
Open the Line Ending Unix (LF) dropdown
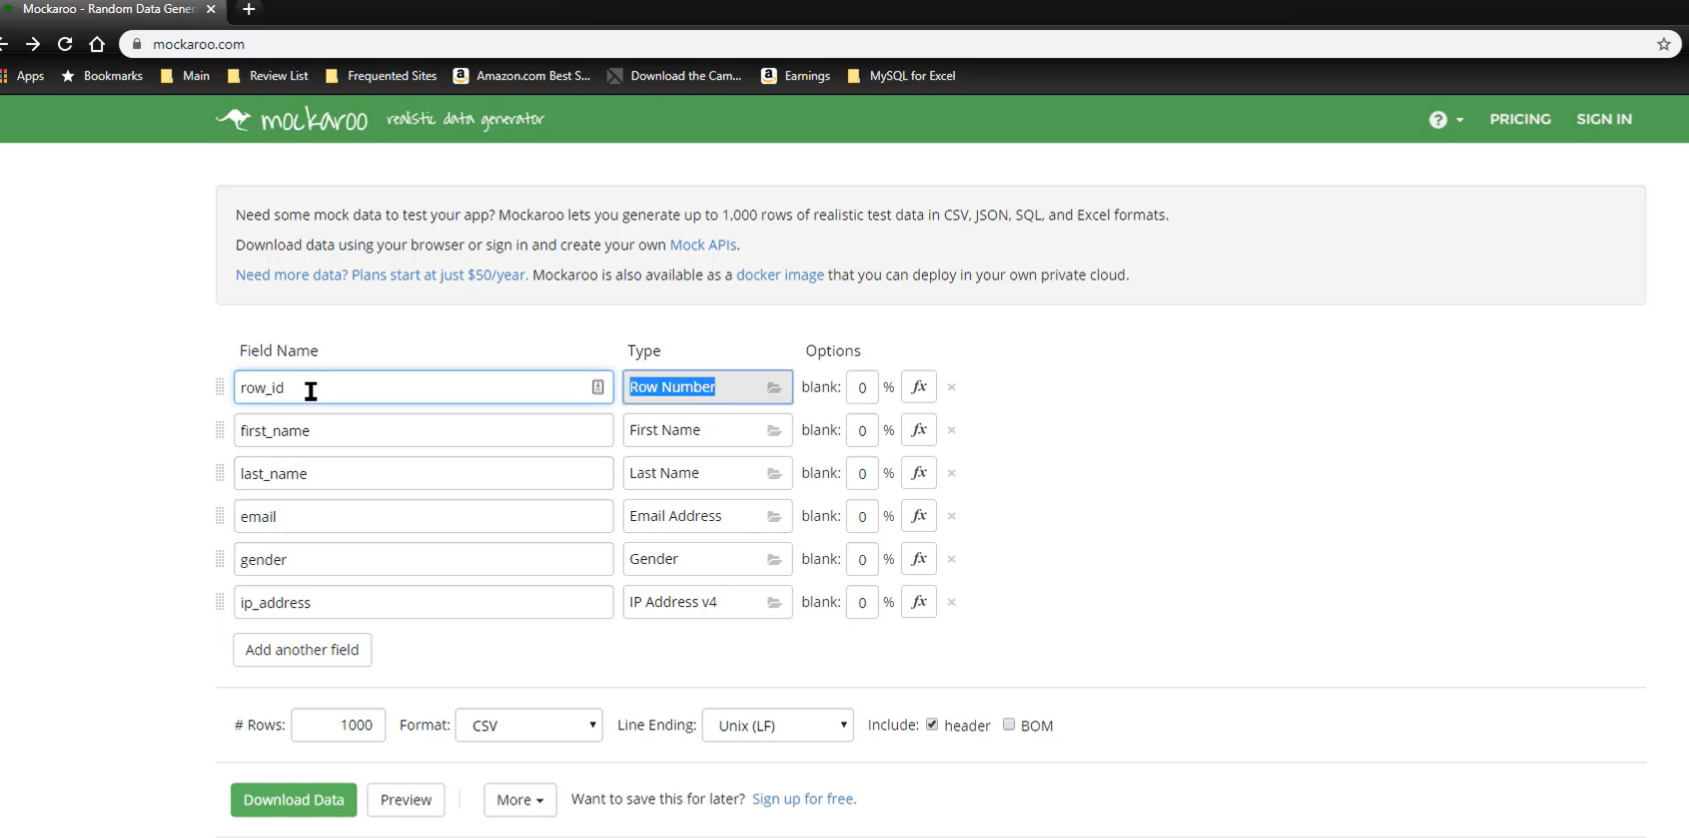[778, 725]
